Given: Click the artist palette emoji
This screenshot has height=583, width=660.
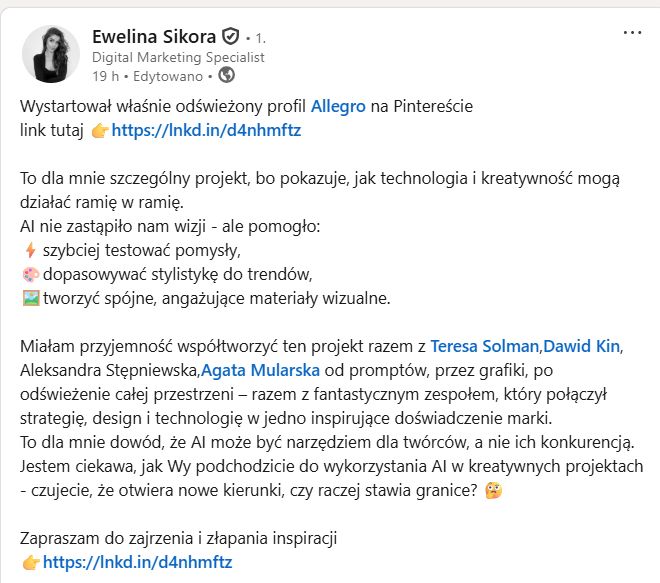Looking at the screenshot, I should coord(29,274).
